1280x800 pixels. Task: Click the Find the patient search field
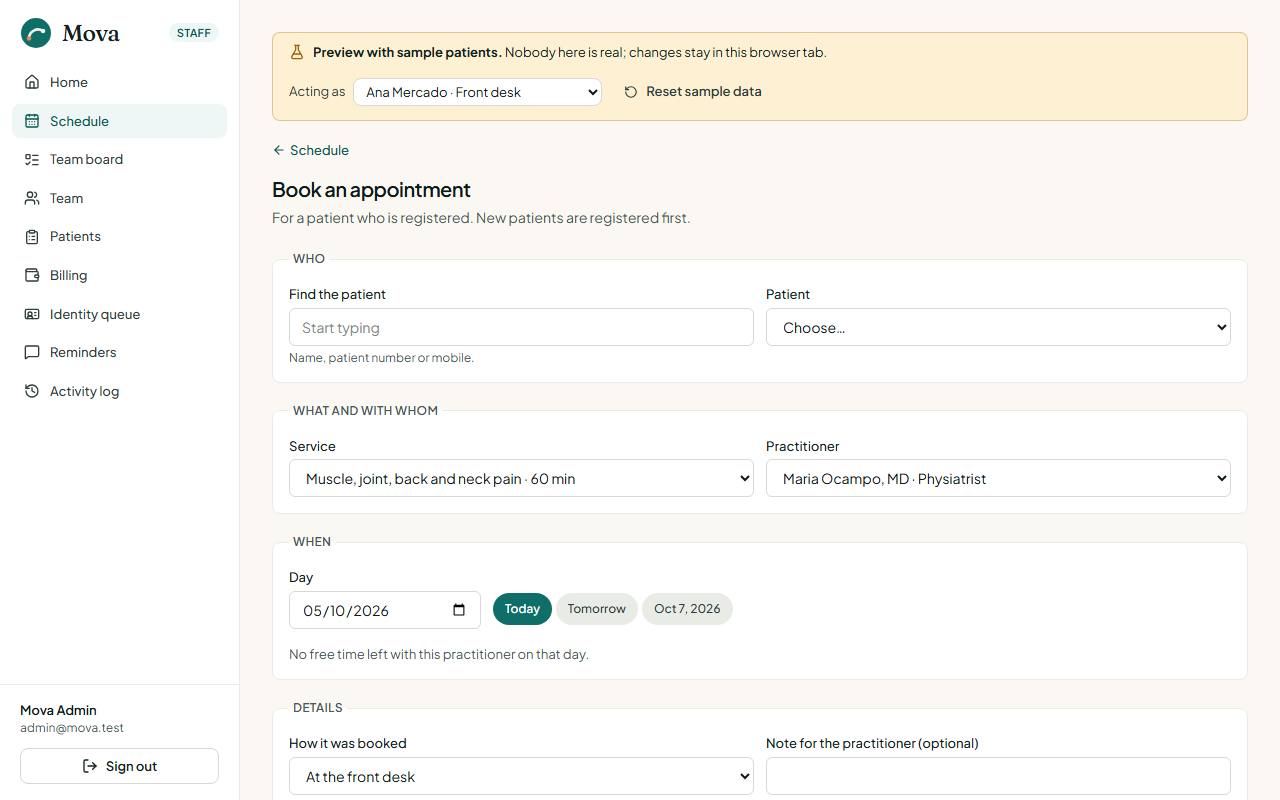pyautogui.click(x=521, y=327)
